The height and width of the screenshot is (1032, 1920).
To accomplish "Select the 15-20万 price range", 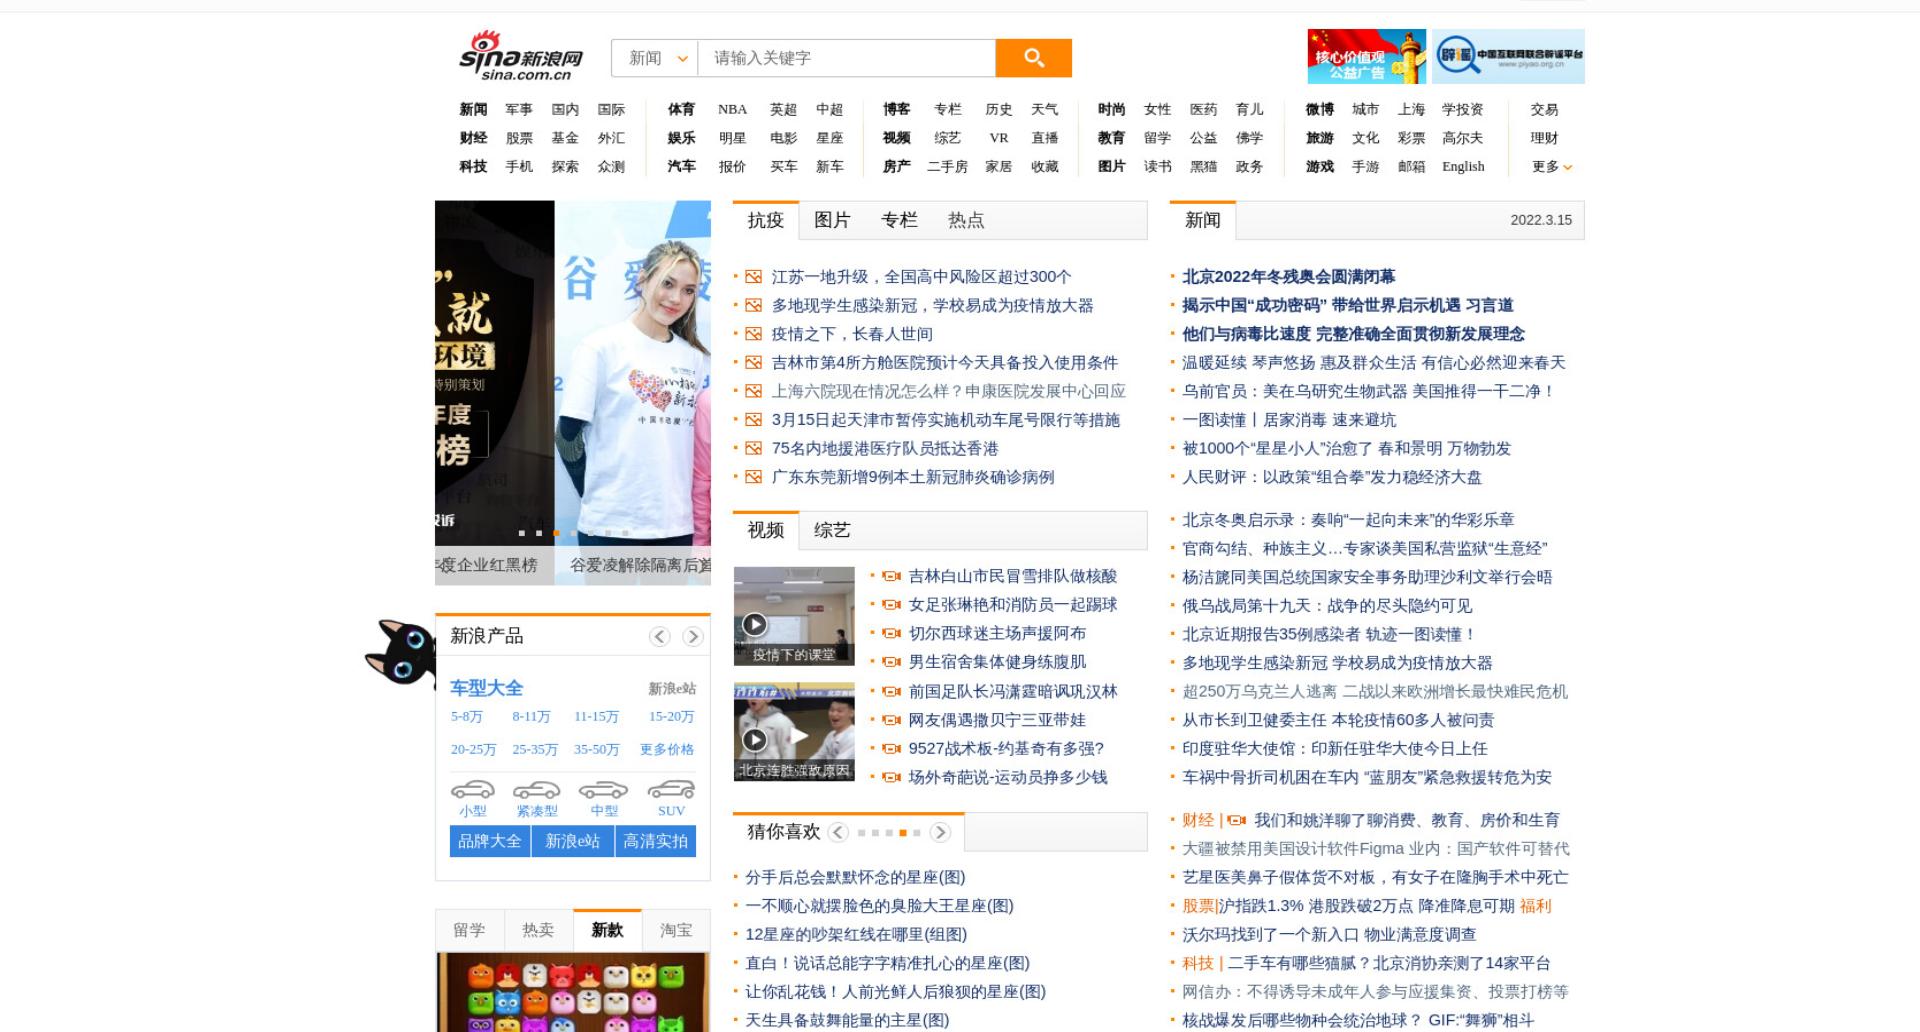I will pyautogui.click(x=671, y=717).
